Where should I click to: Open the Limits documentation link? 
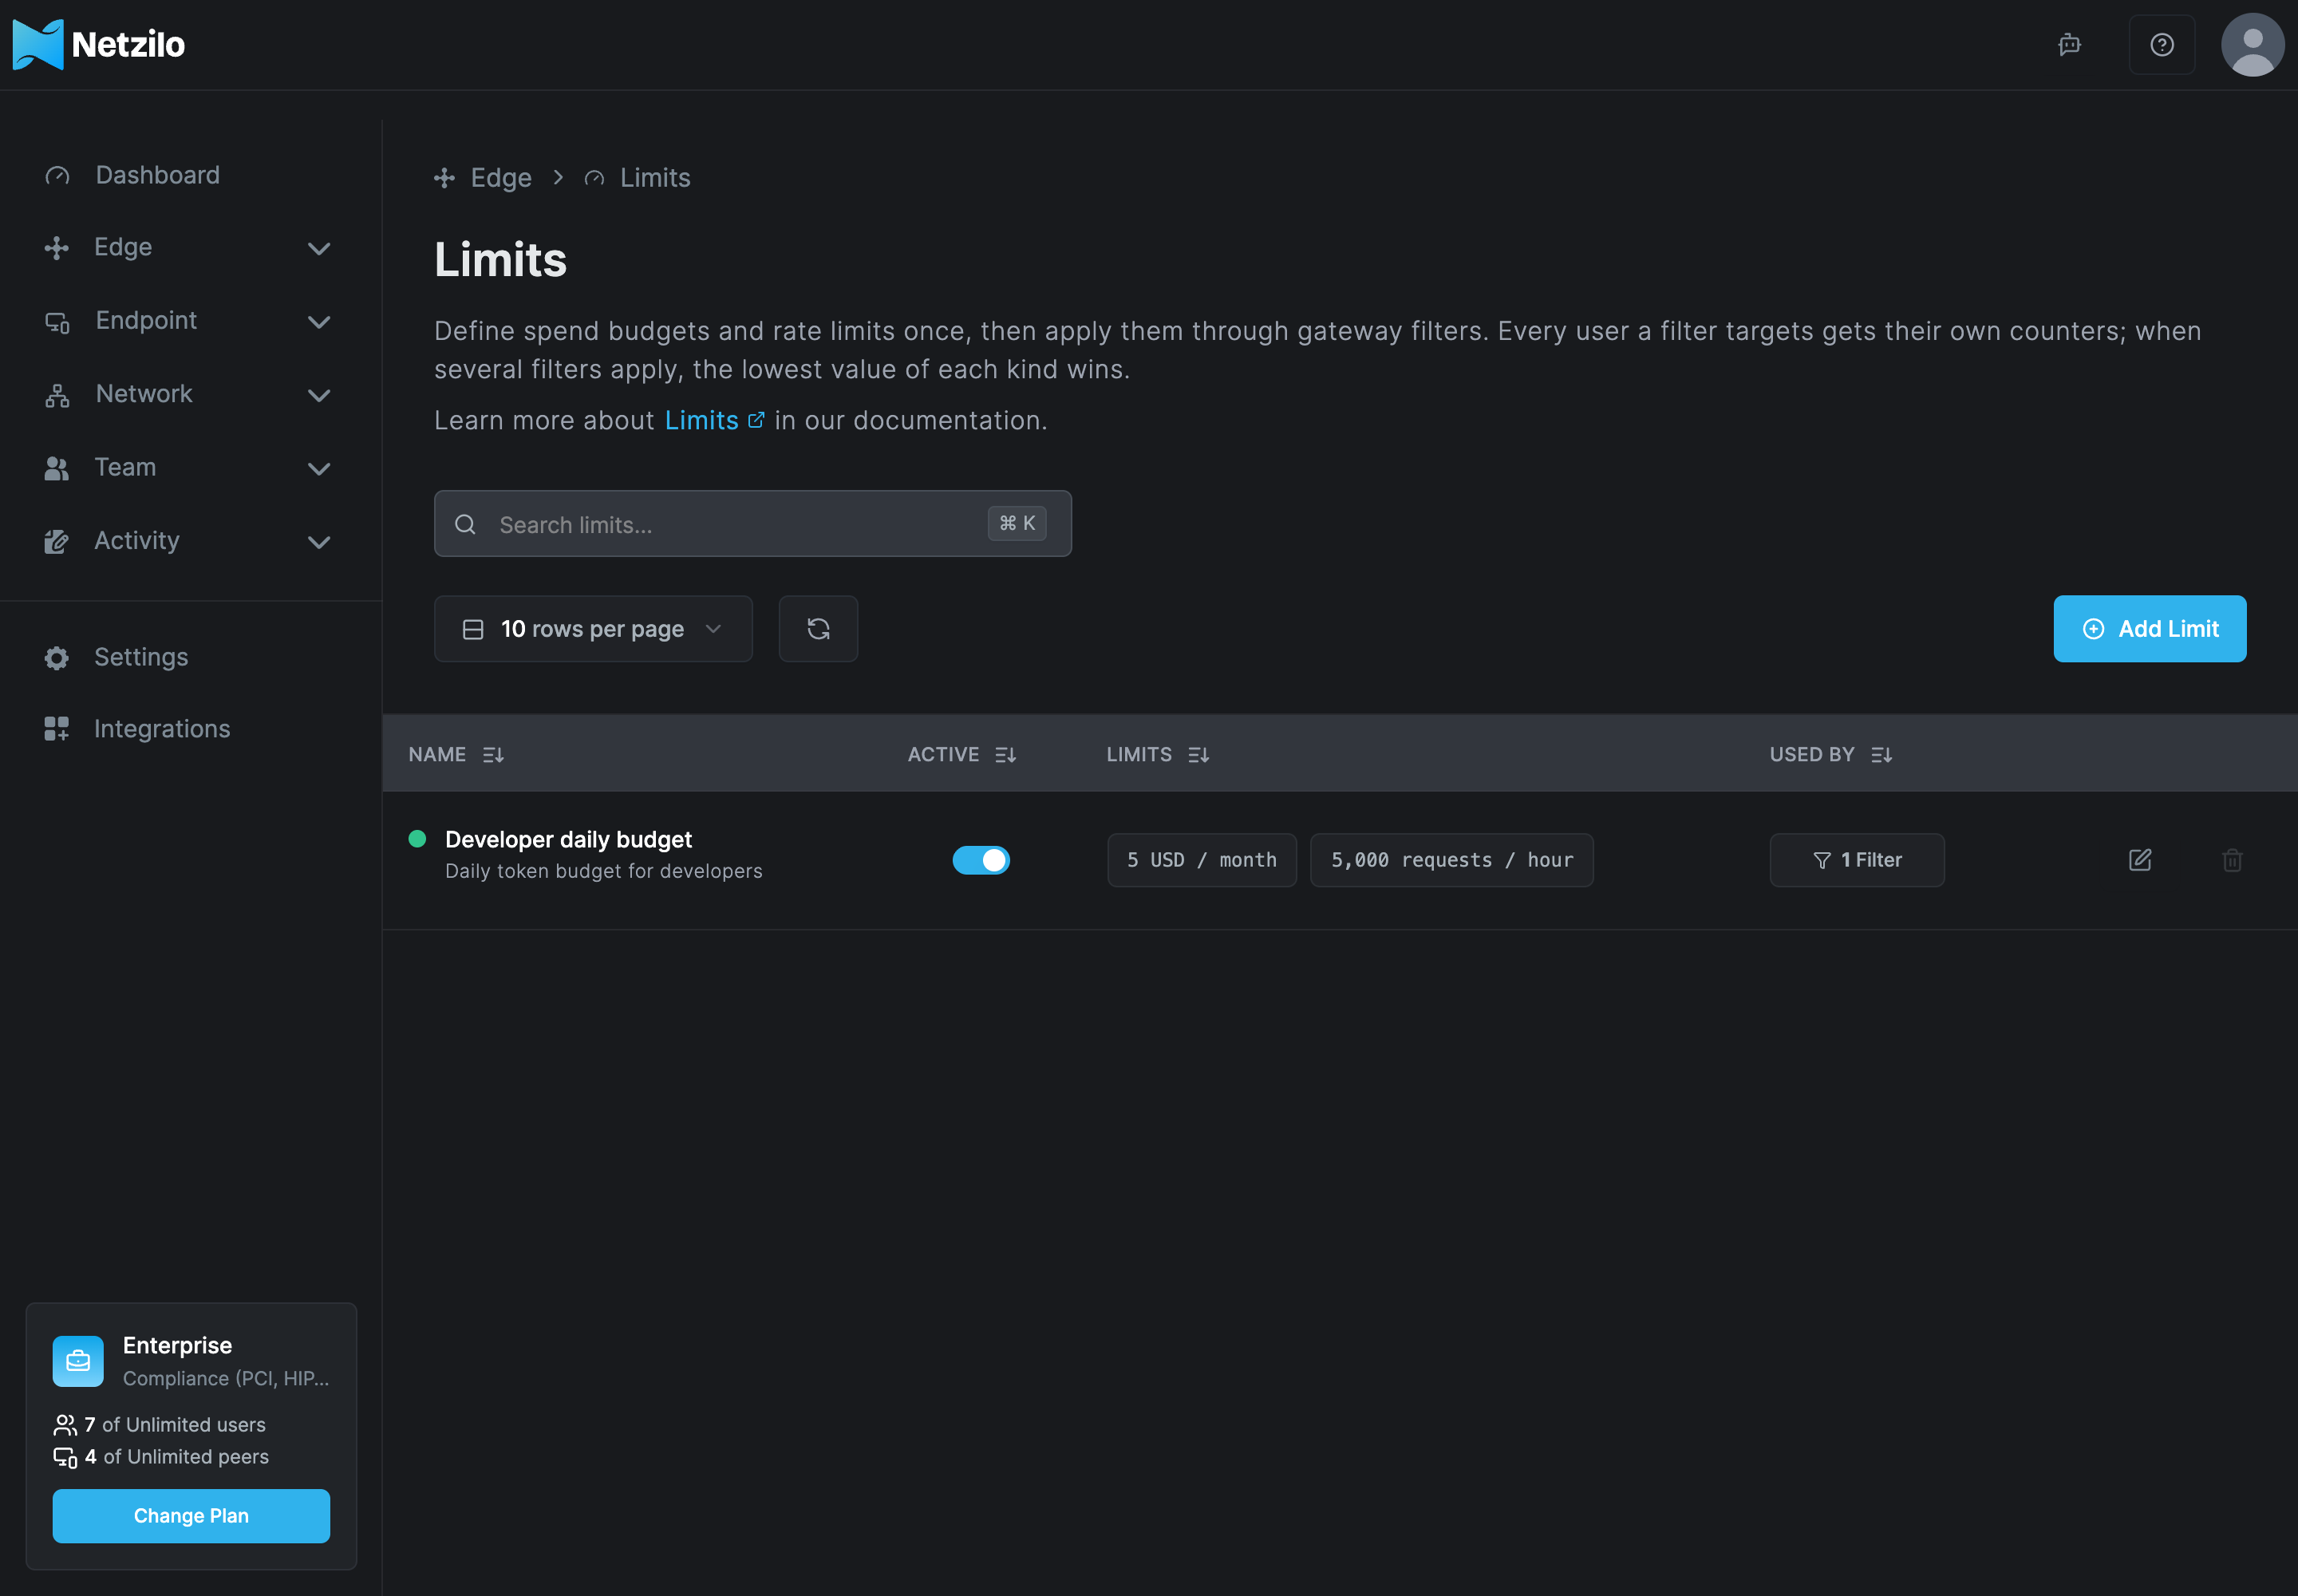(714, 421)
